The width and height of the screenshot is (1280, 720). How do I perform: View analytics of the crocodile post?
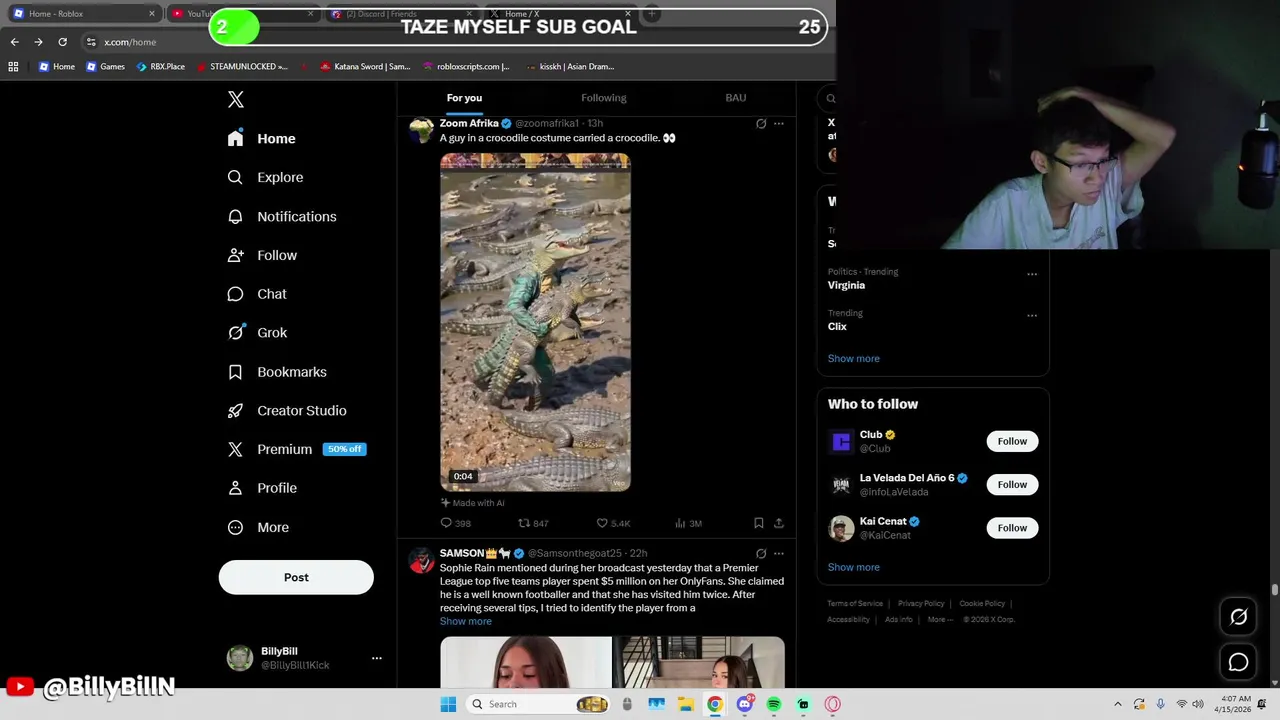click(x=688, y=523)
